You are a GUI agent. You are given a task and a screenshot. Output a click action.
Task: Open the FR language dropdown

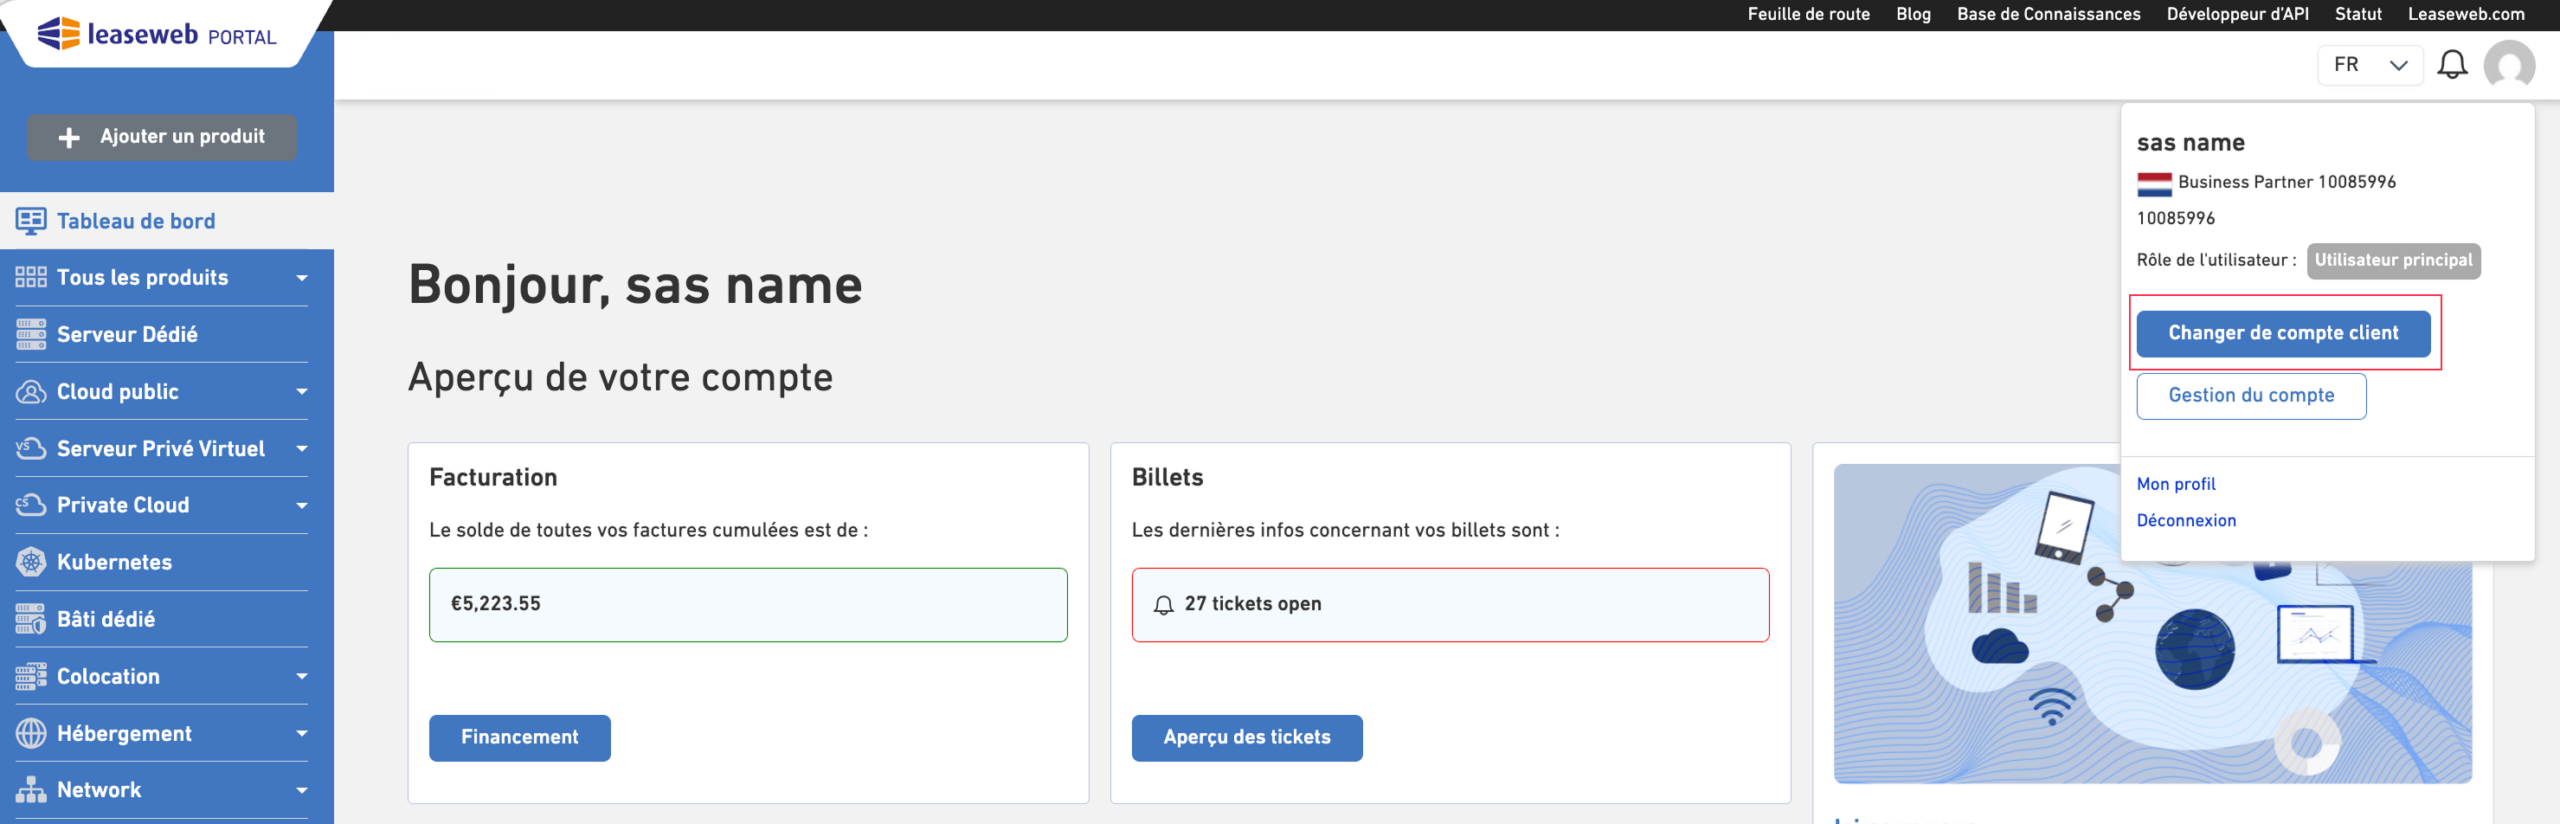click(2370, 65)
